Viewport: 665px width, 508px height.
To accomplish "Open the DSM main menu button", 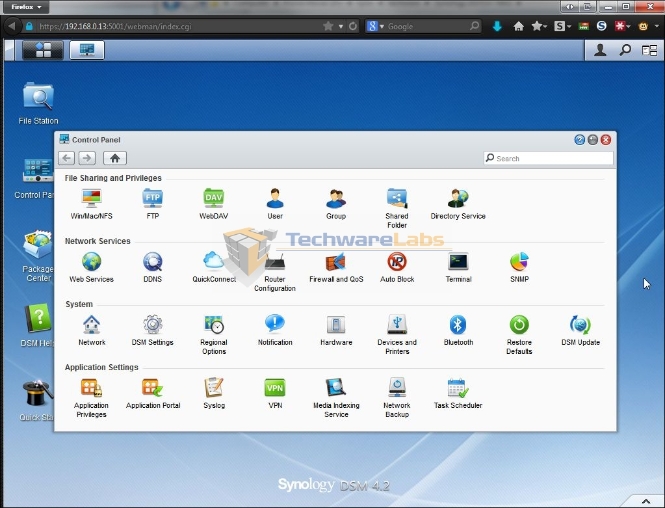I will coord(43,50).
